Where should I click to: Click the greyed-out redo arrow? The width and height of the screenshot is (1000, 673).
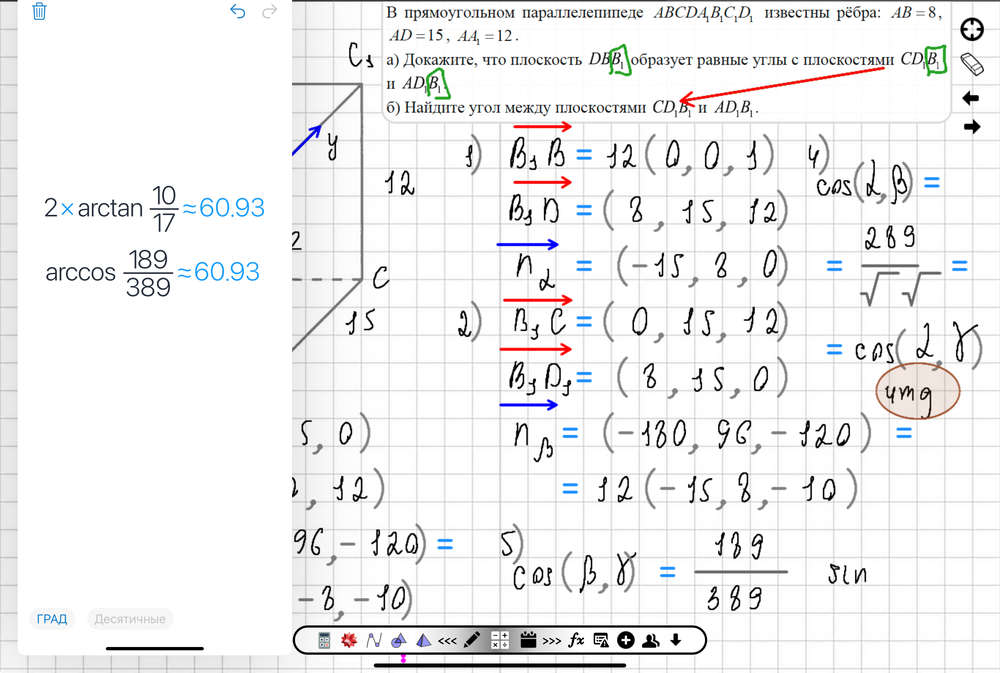click(269, 12)
